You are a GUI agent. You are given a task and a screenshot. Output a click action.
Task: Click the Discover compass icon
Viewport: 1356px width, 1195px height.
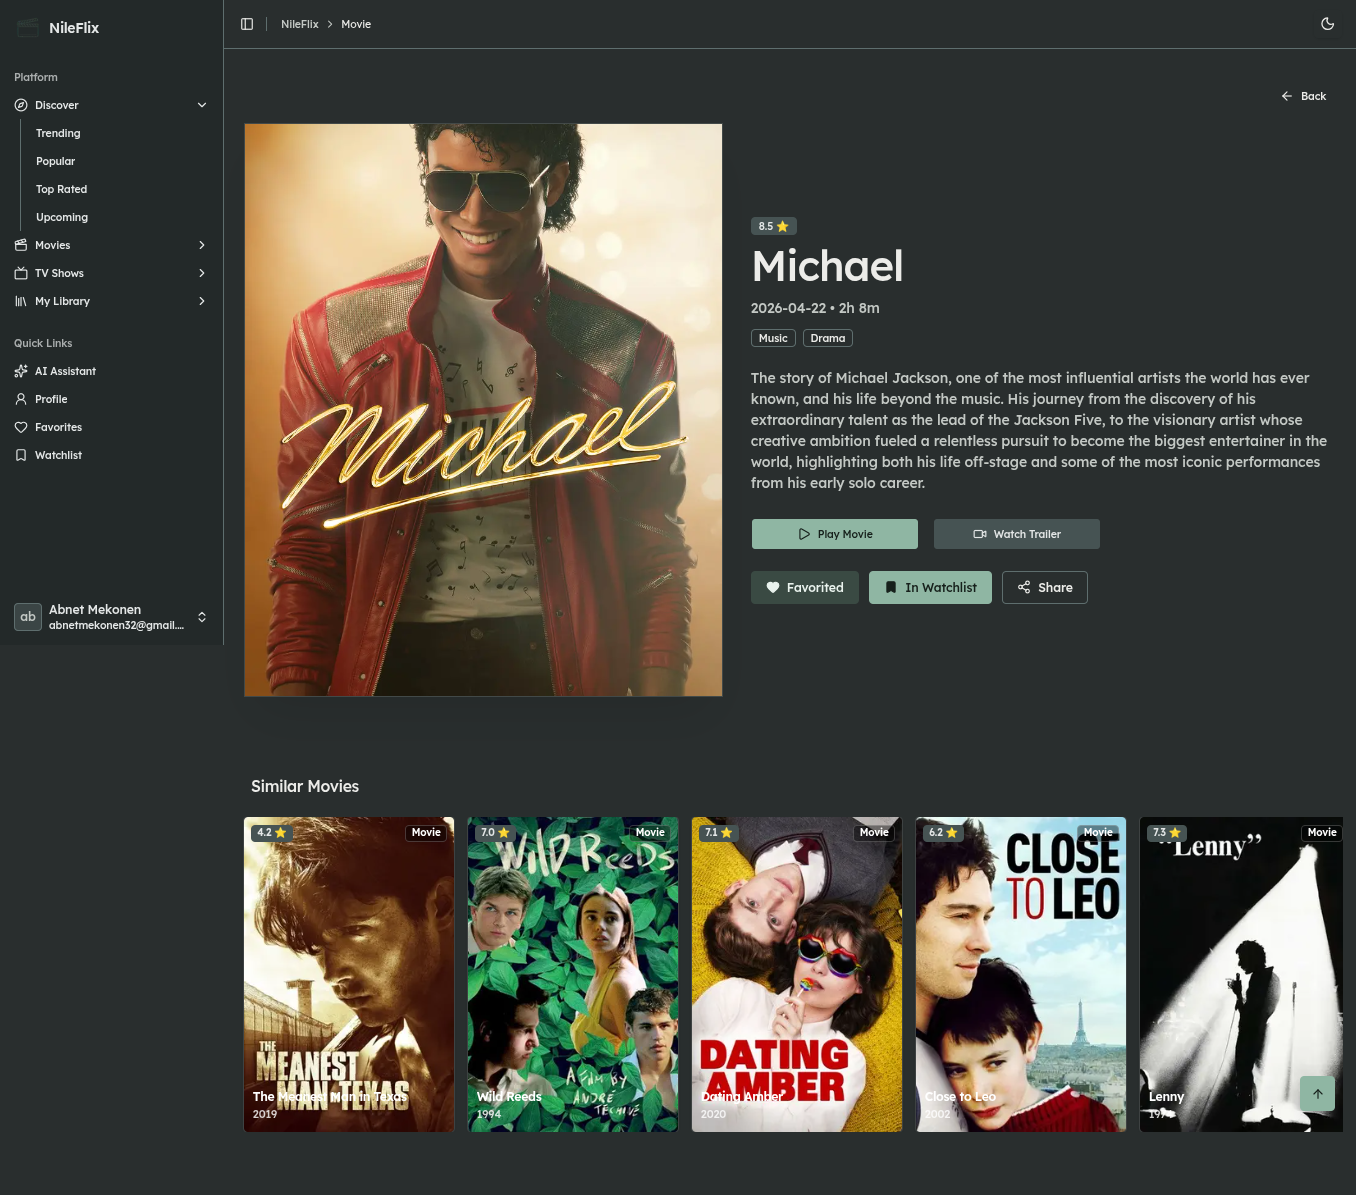click(21, 105)
